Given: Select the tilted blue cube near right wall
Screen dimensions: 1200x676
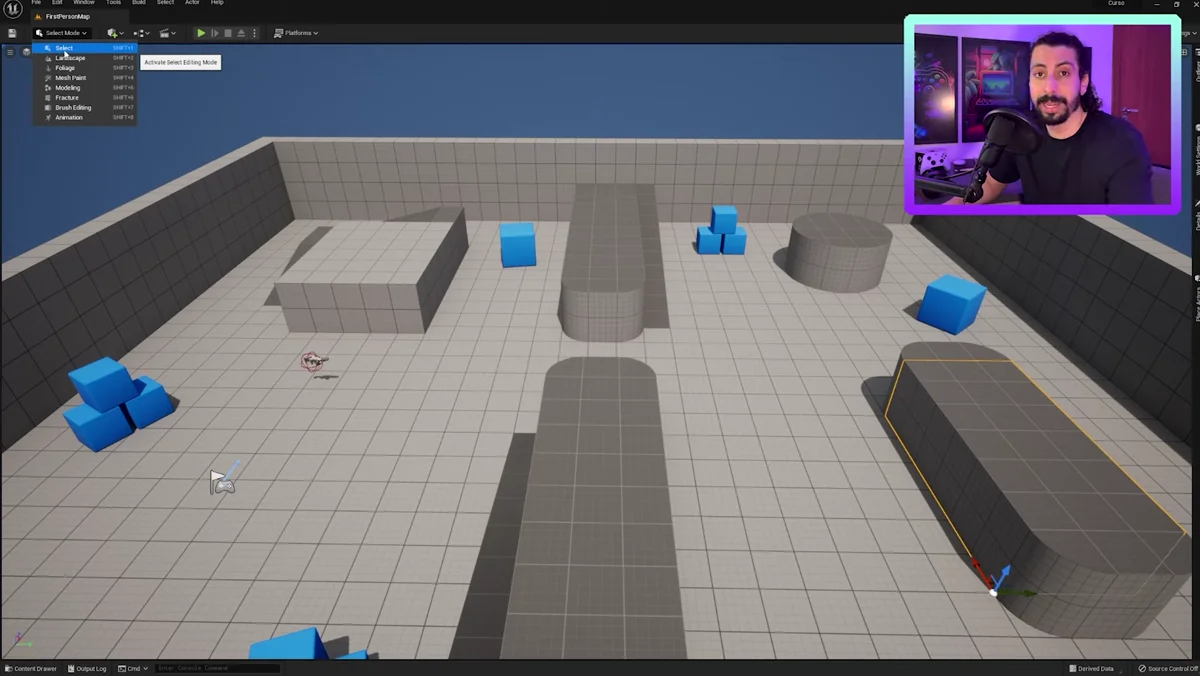Looking at the screenshot, I should point(952,303).
